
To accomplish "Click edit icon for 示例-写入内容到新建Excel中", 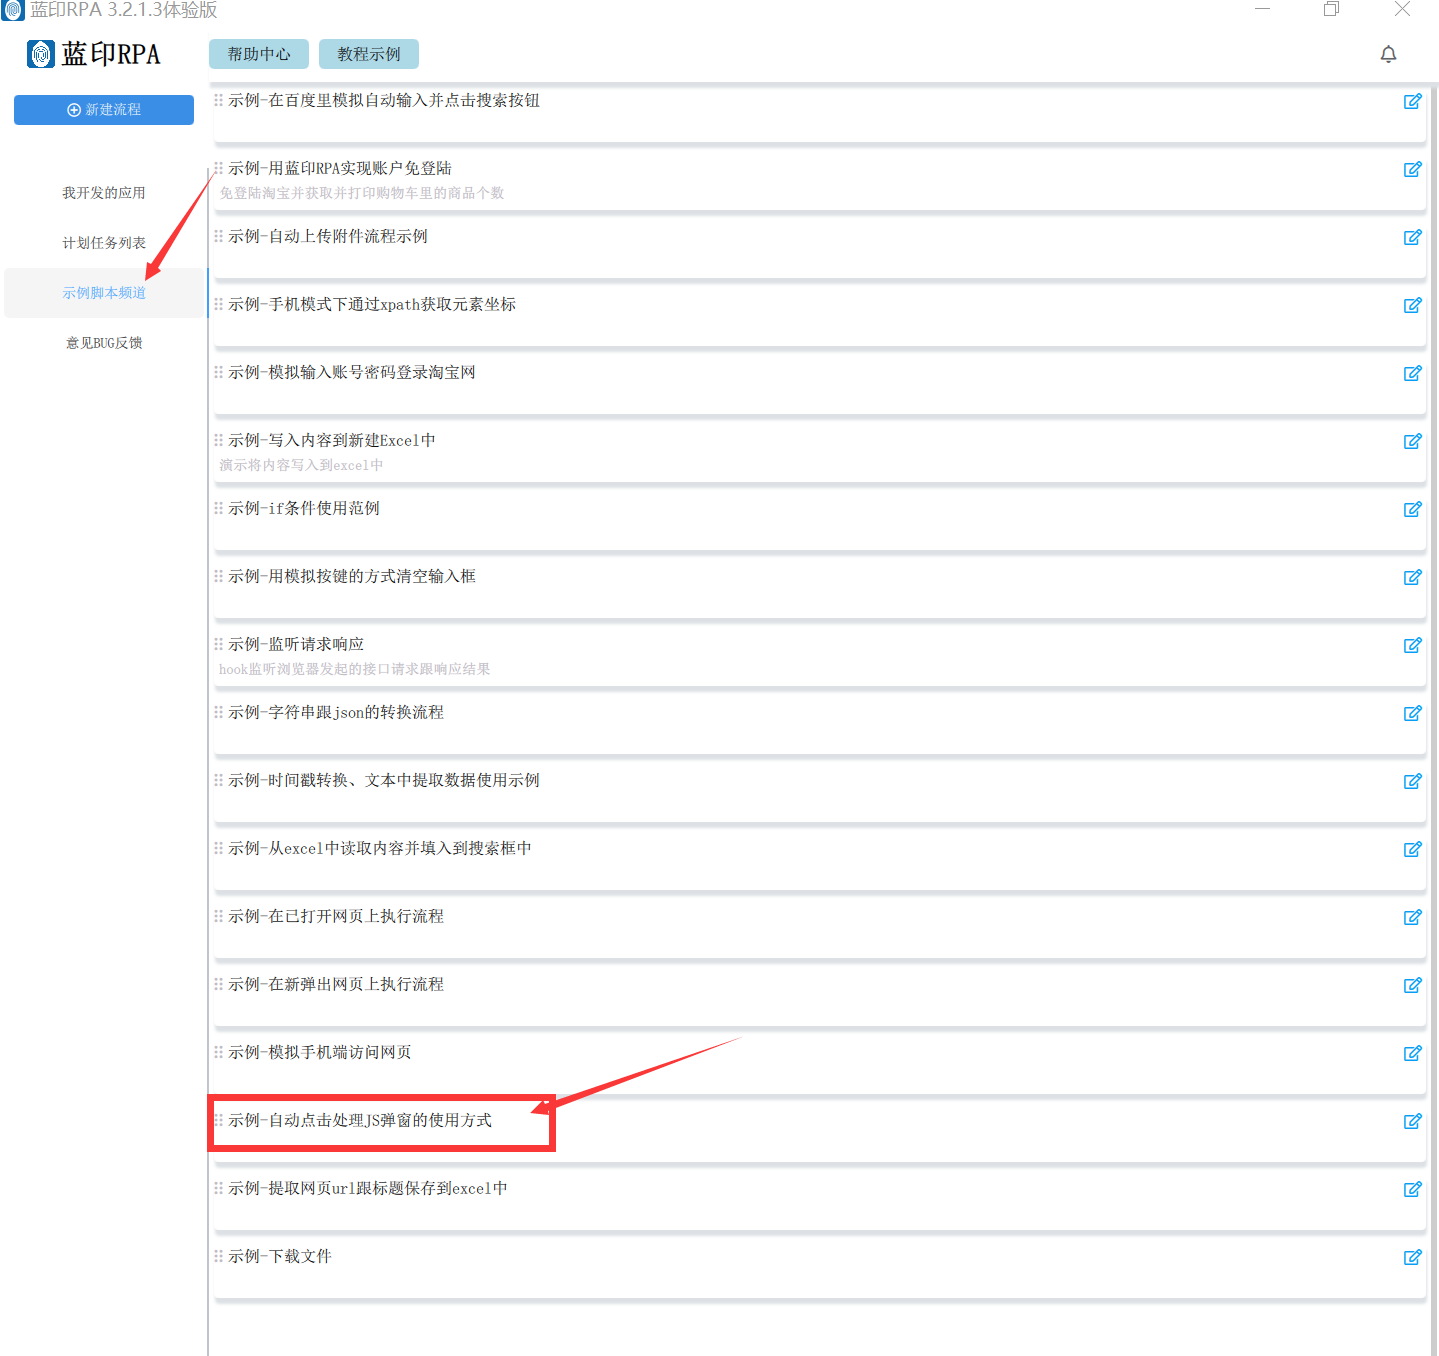I will click(1412, 441).
